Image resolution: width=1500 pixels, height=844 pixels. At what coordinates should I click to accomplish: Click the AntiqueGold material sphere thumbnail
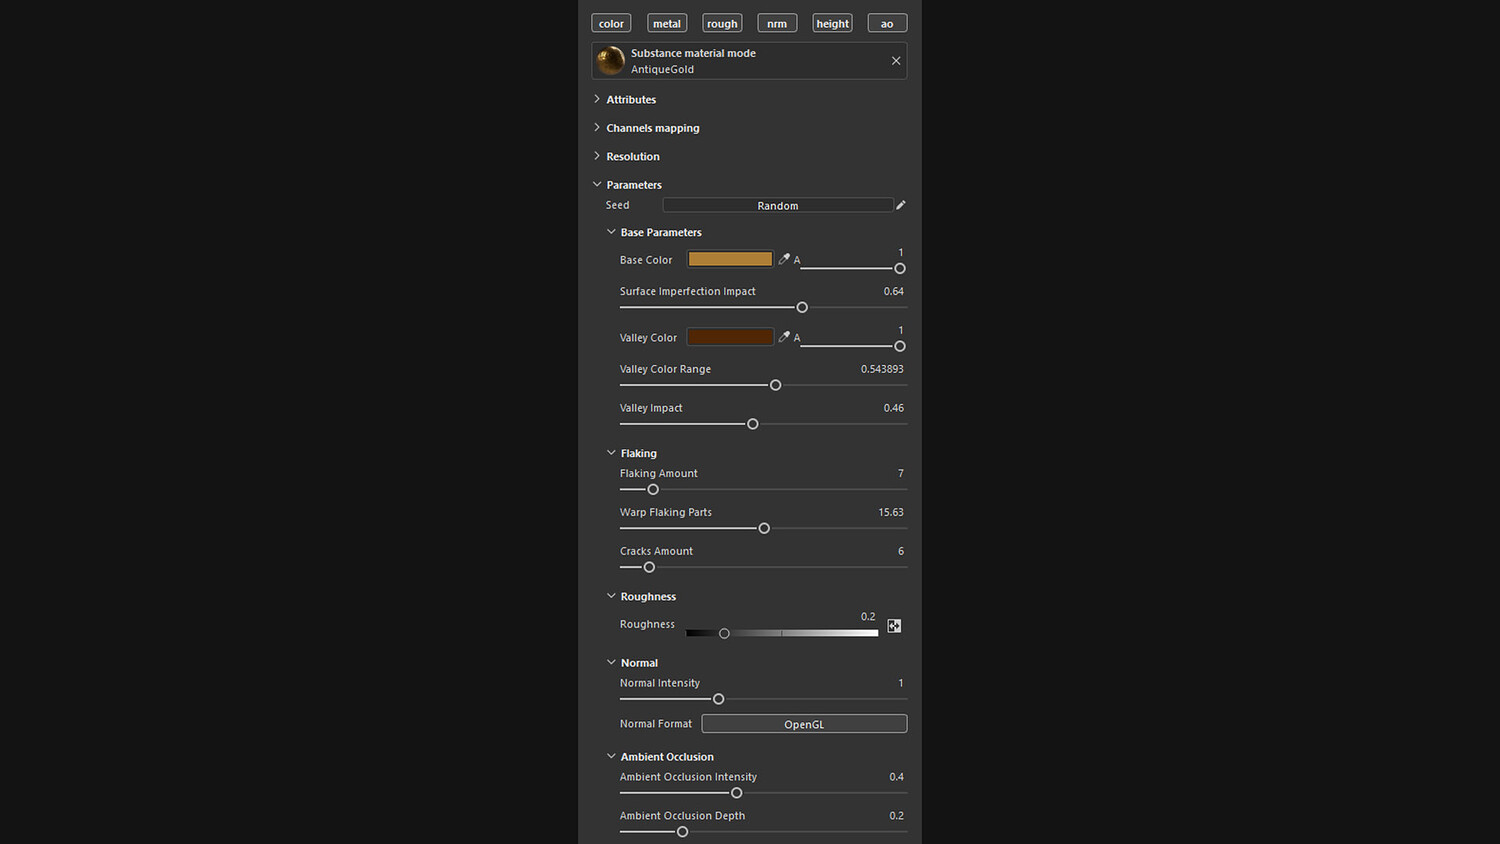pos(611,61)
